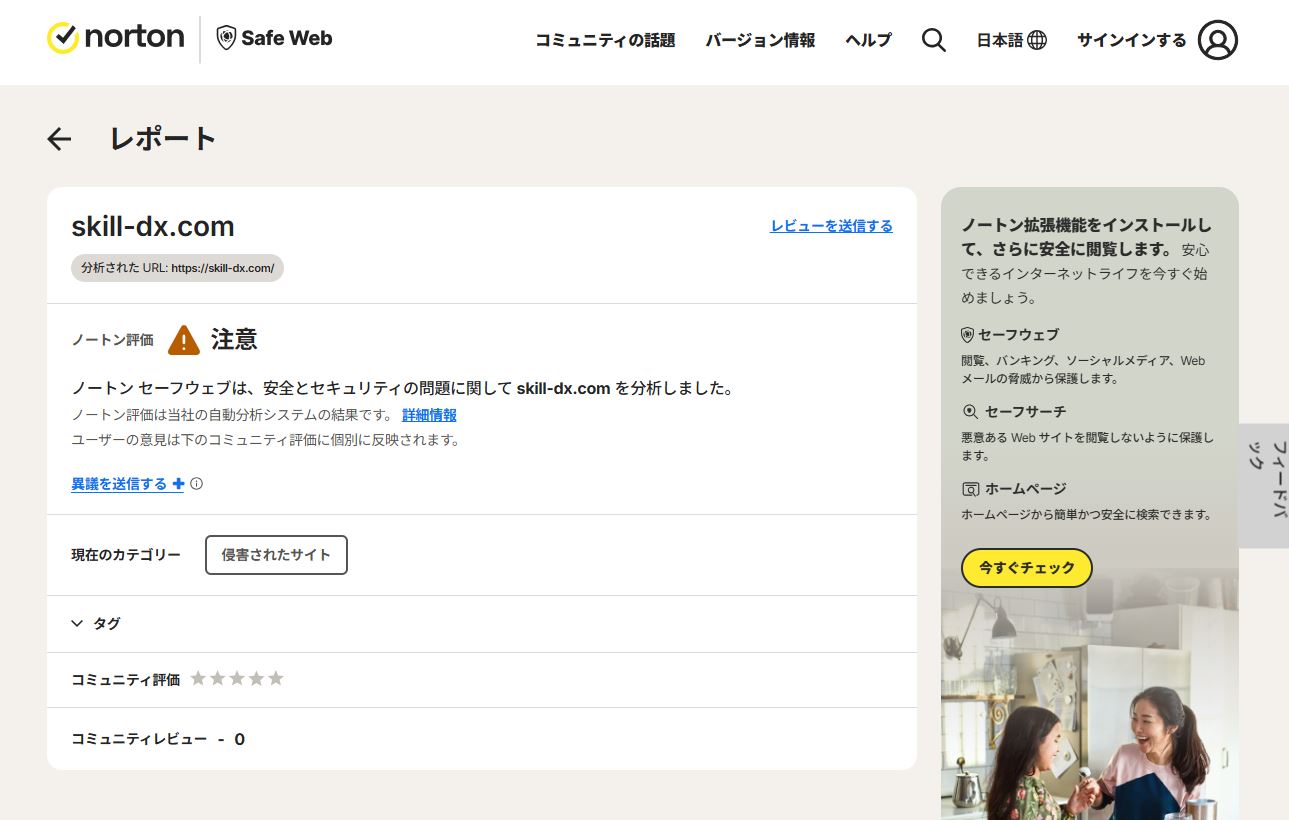Expand the タグ section chevron
This screenshot has width=1289, height=820.
(77, 623)
